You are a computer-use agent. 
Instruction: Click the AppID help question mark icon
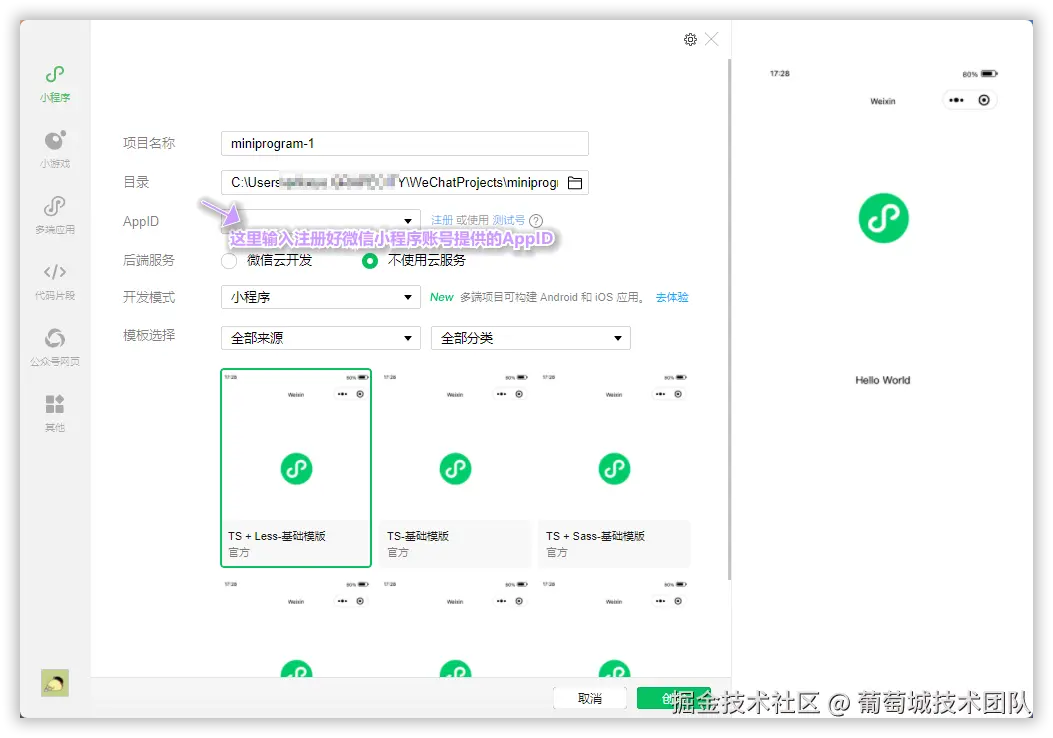pos(536,220)
